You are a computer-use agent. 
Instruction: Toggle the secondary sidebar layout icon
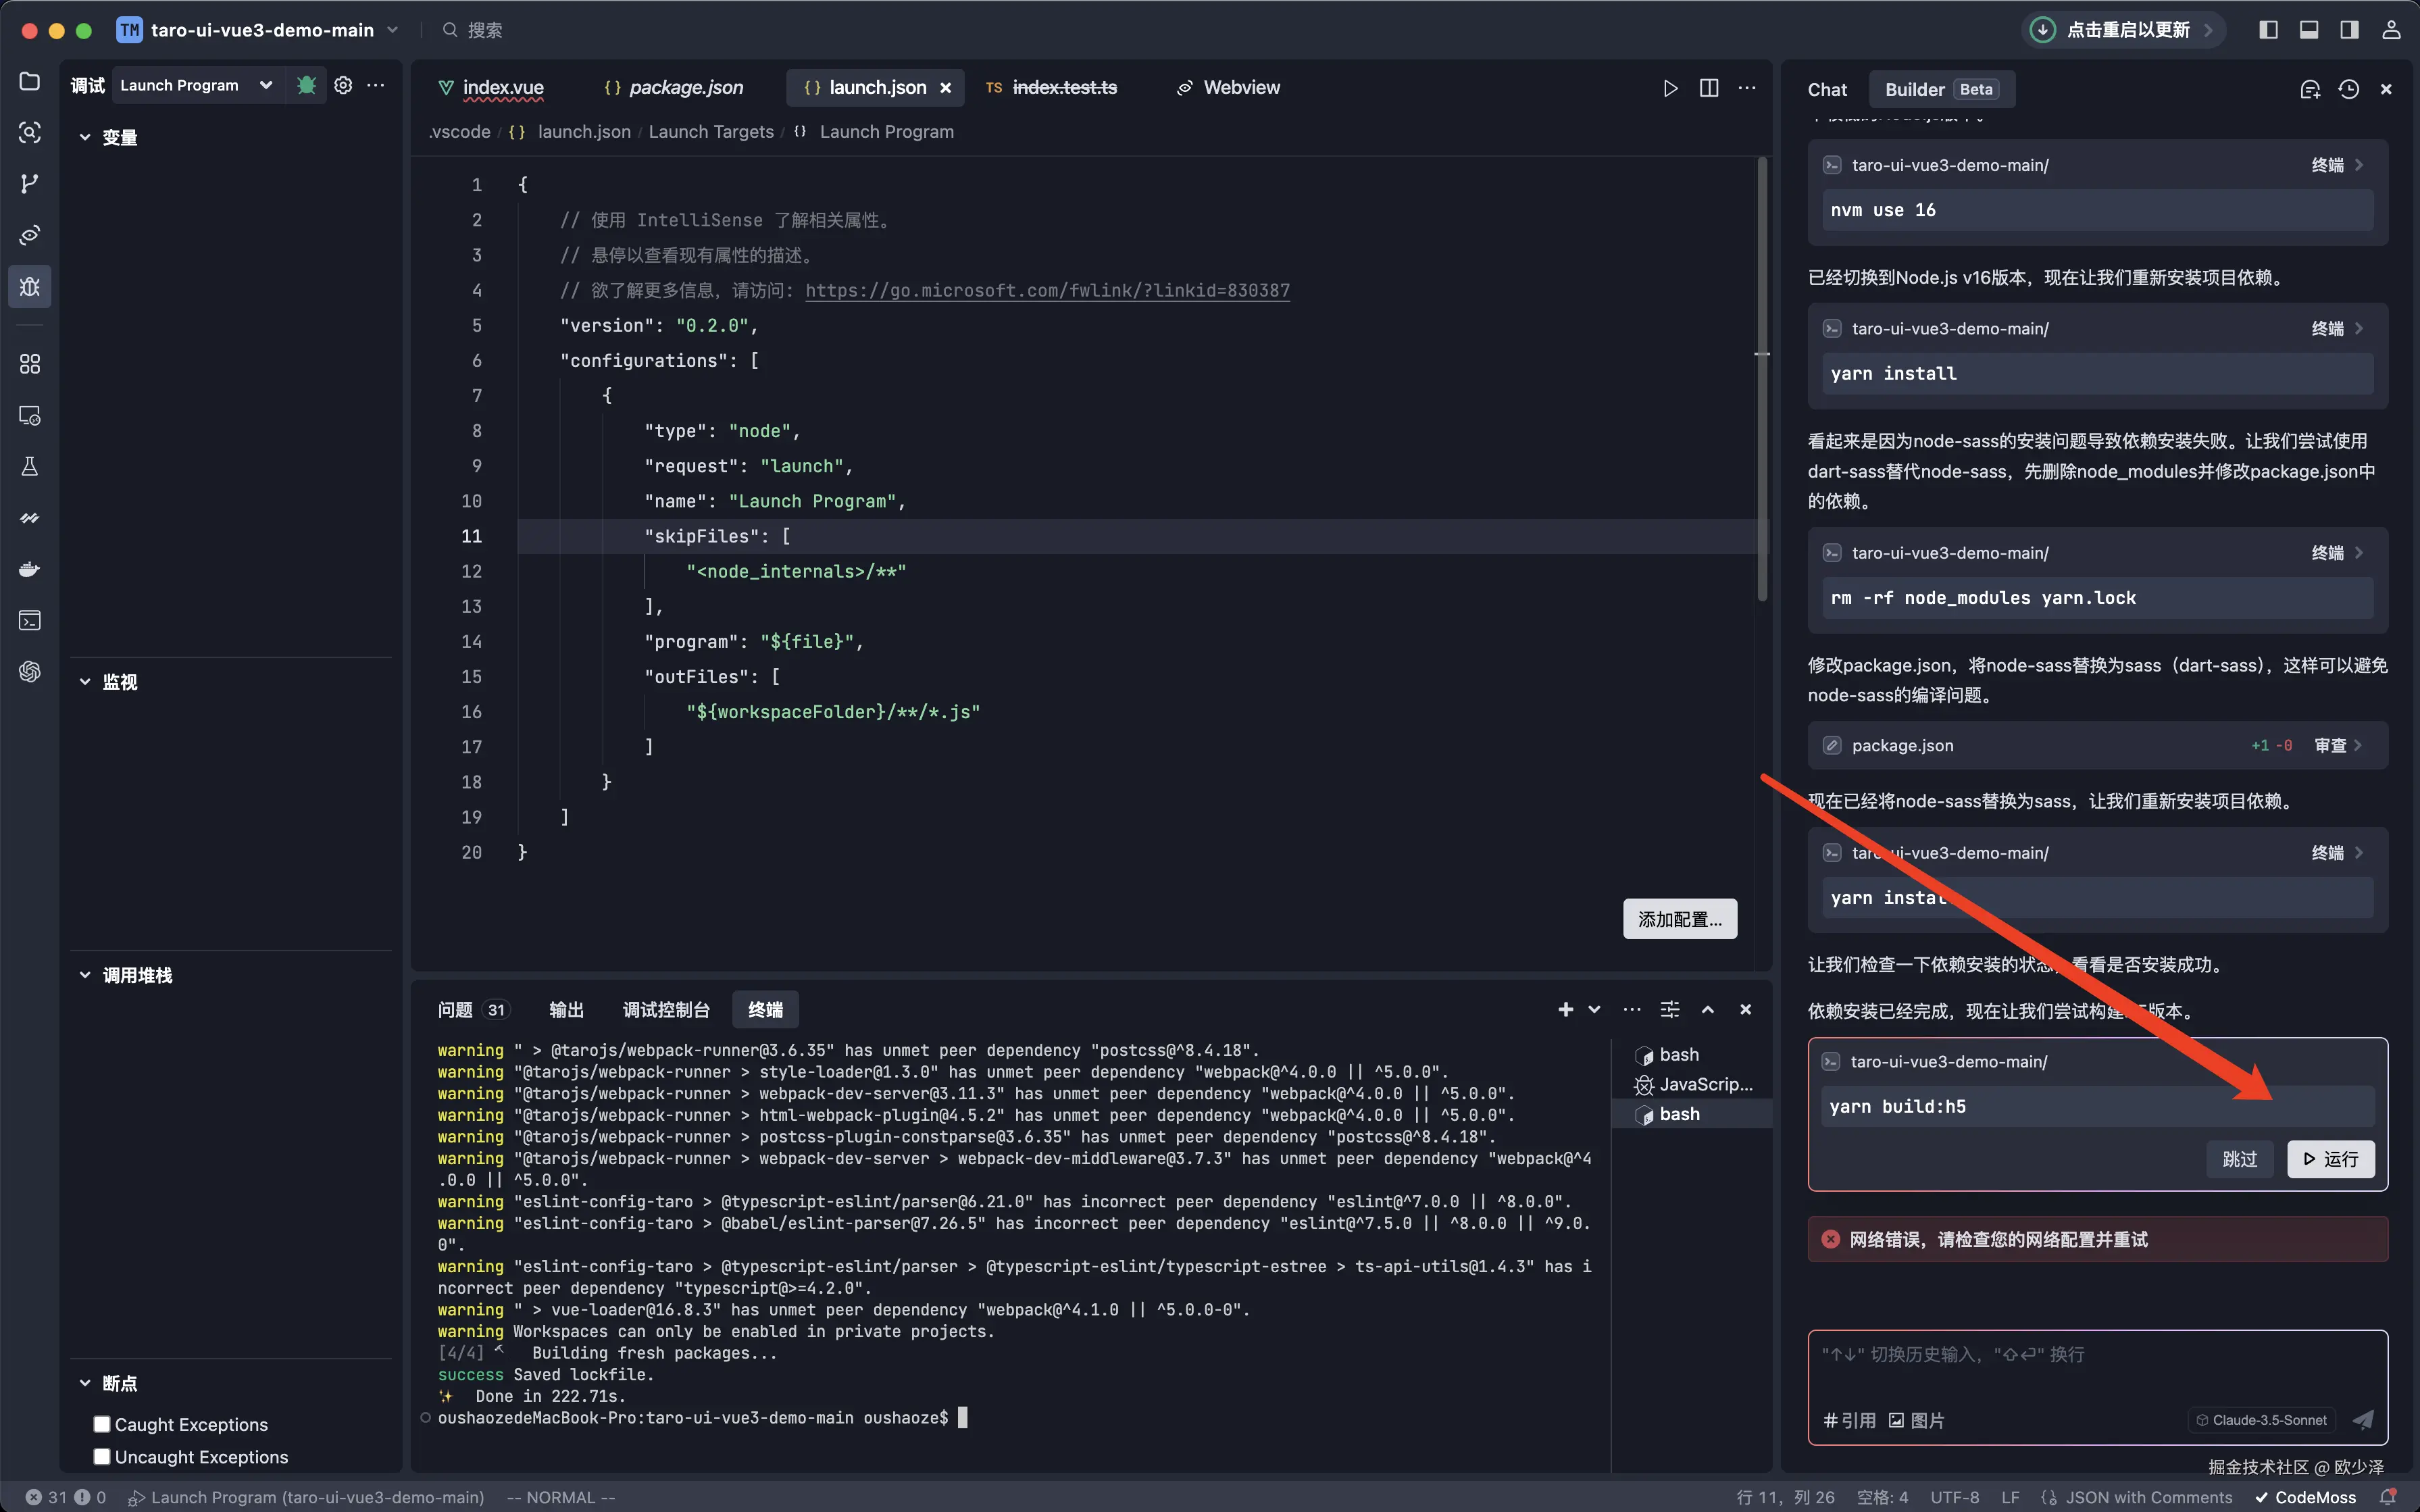[2349, 30]
